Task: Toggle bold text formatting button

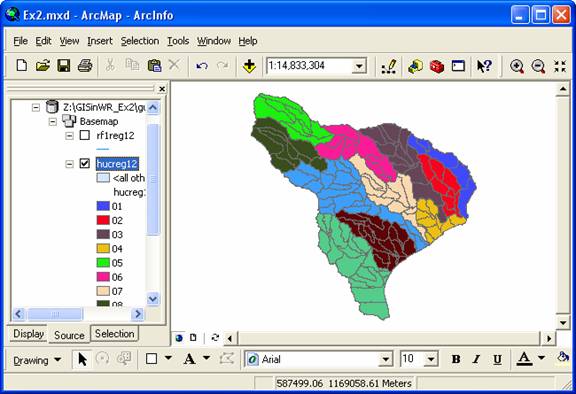Action: tap(456, 359)
